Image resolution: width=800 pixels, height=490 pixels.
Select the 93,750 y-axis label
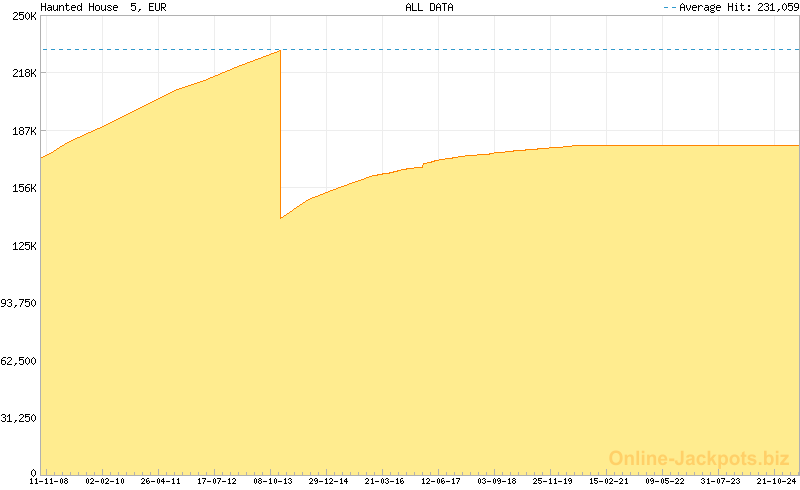click(x=19, y=303)
